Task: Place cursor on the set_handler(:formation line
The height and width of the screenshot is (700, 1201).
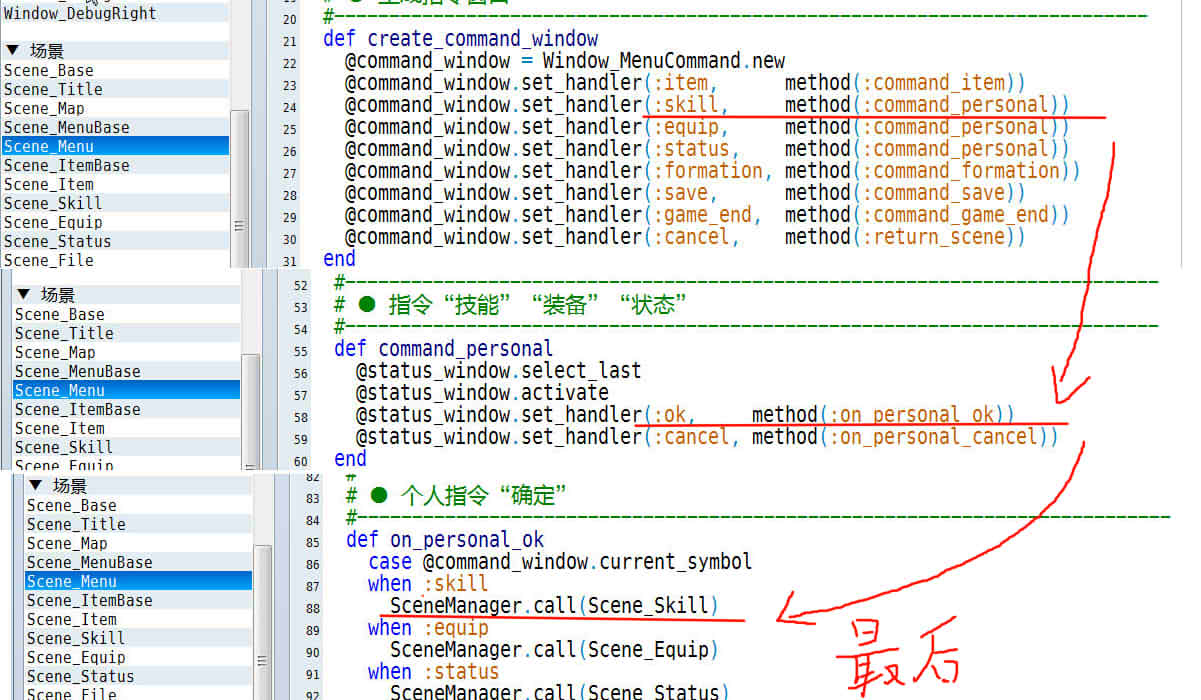Action: [713, 171]
